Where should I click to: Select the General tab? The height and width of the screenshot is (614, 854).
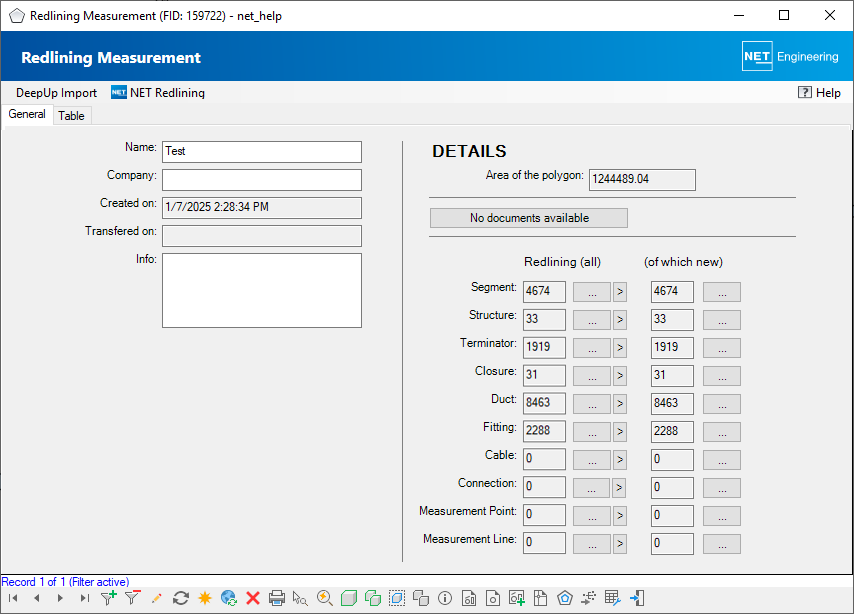[27, 114]
